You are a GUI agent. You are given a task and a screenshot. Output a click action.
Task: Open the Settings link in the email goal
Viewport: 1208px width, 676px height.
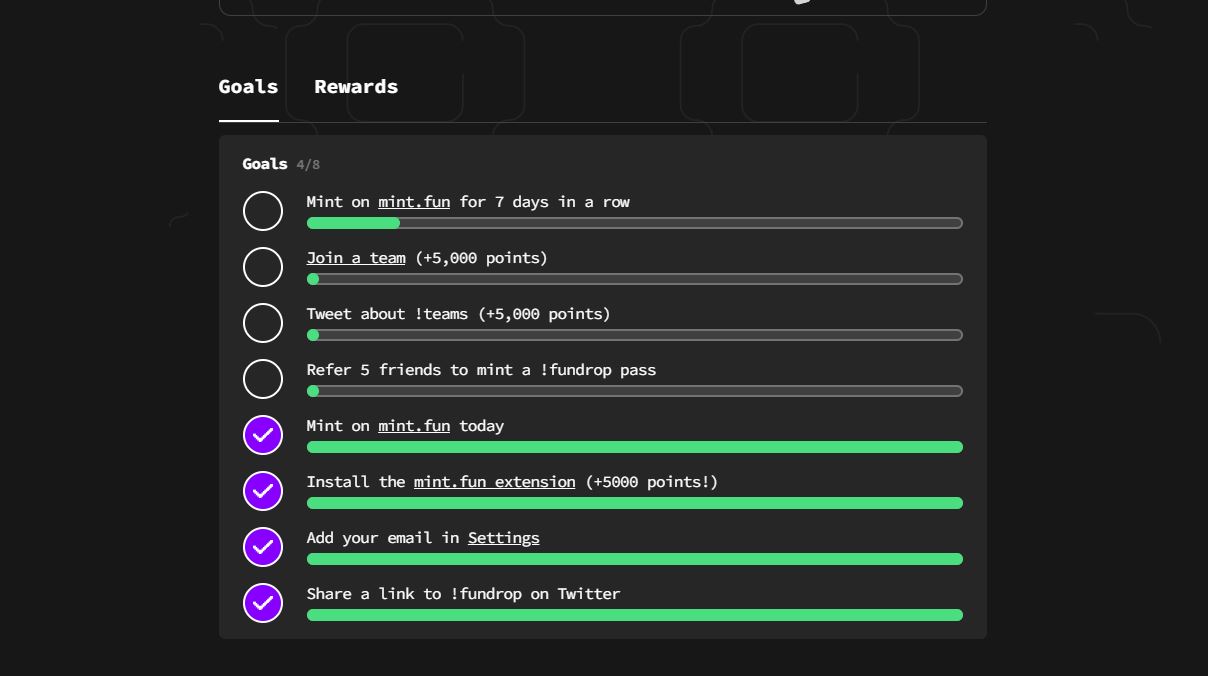(503, 538)
